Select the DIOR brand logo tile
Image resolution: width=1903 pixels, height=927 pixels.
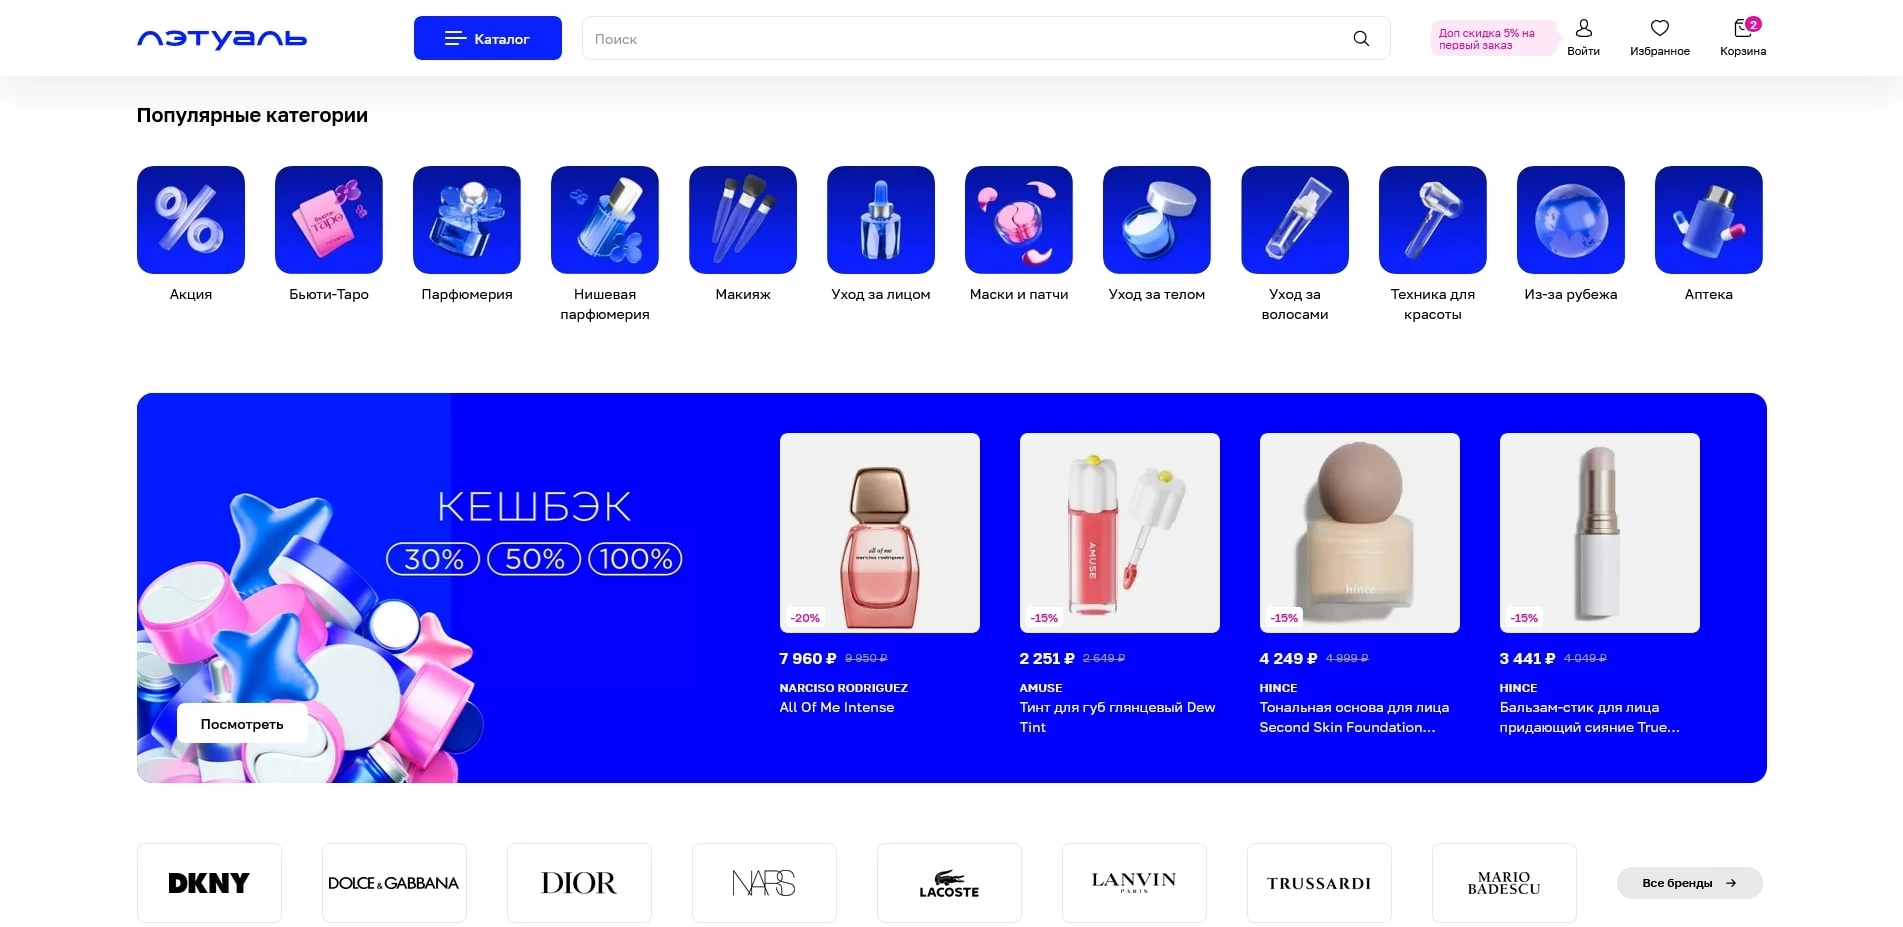coord(579,883)
